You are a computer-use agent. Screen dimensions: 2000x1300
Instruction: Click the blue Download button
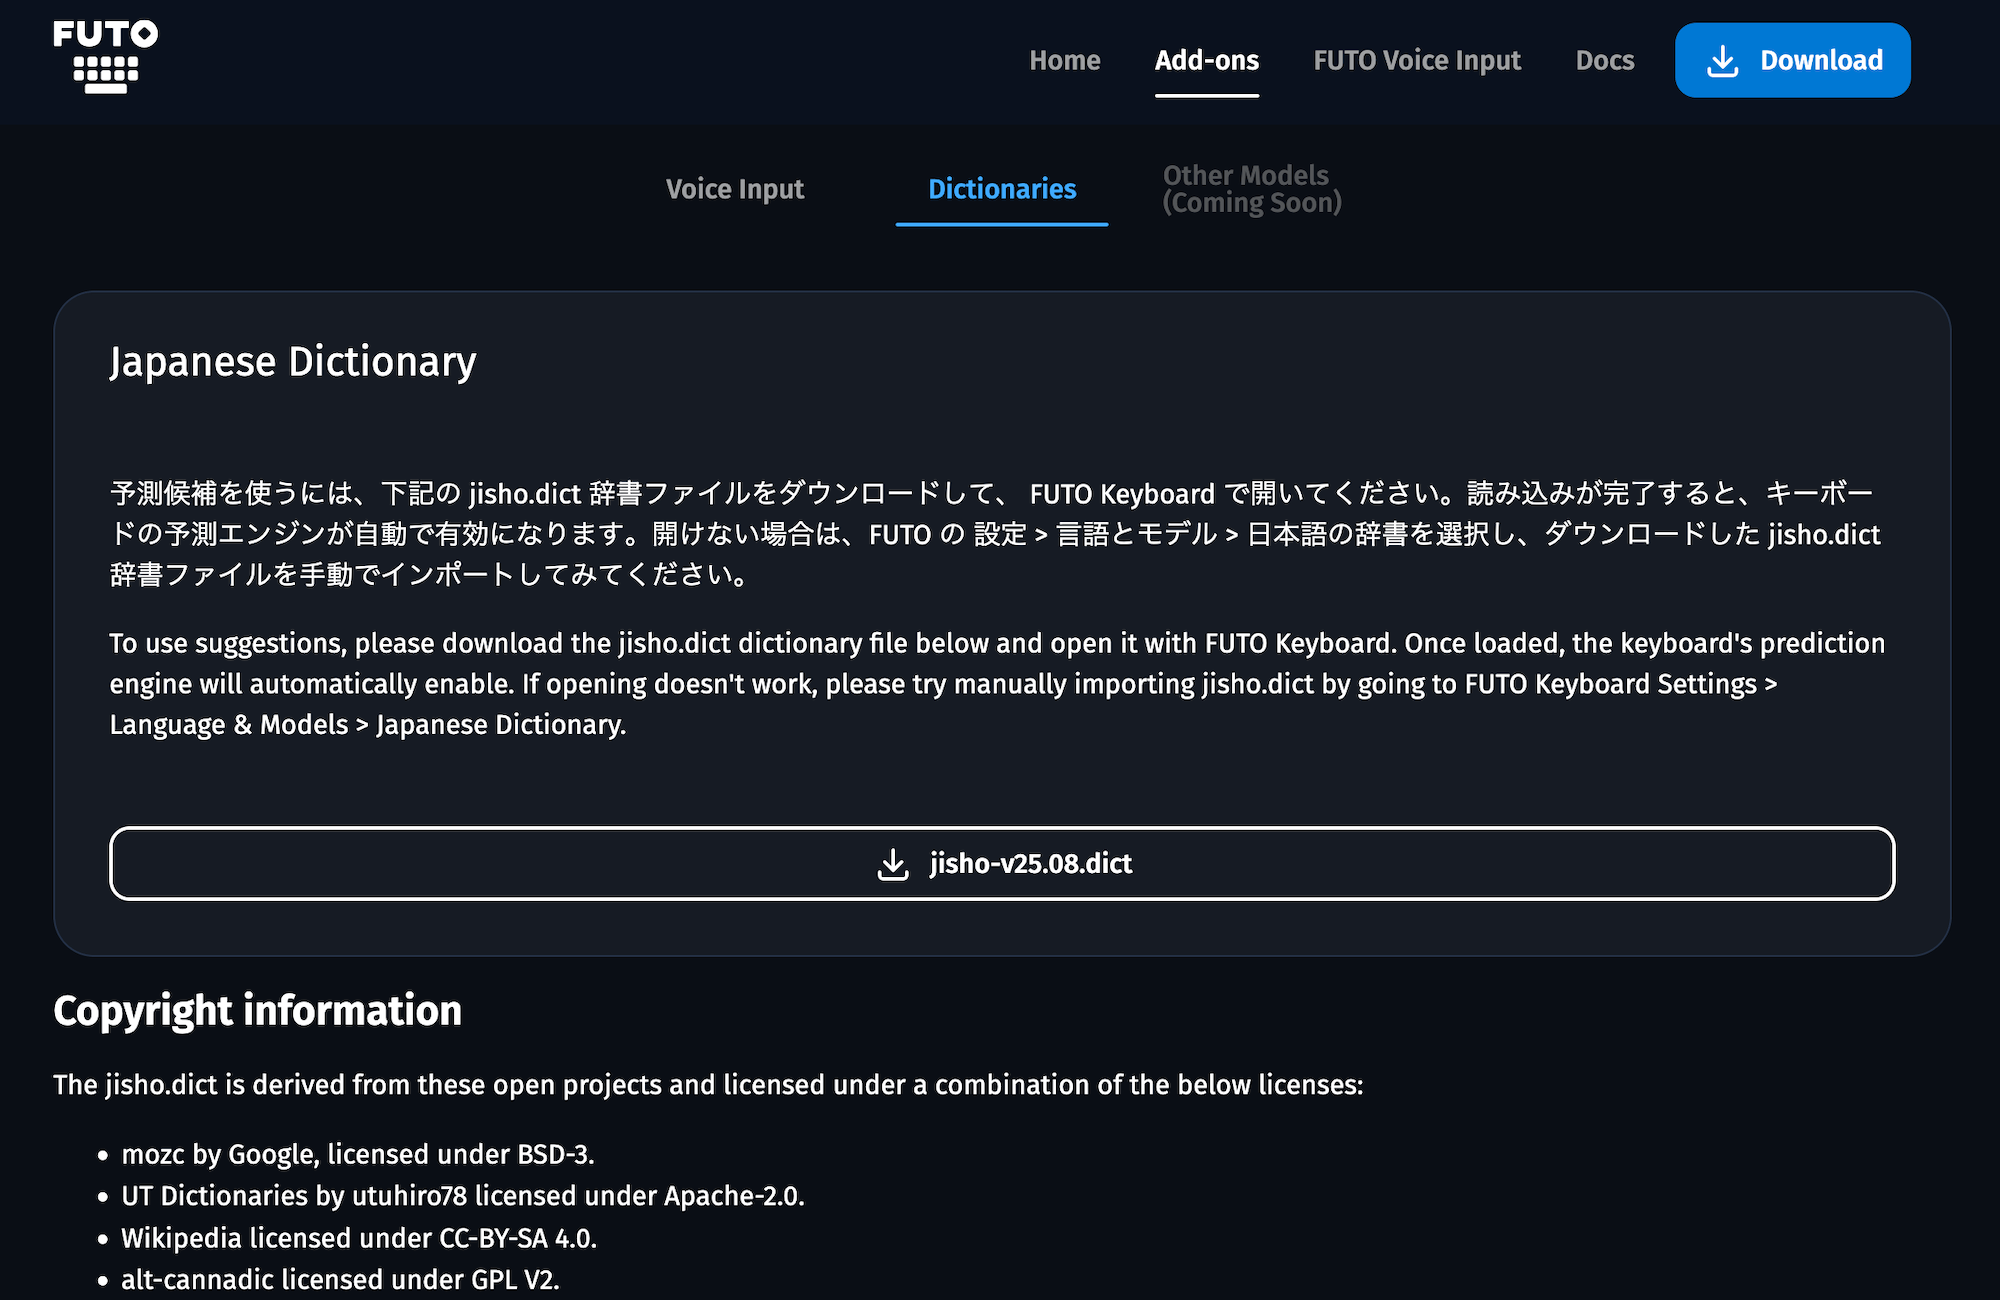pyautogui.click(x=1793, y=60)
